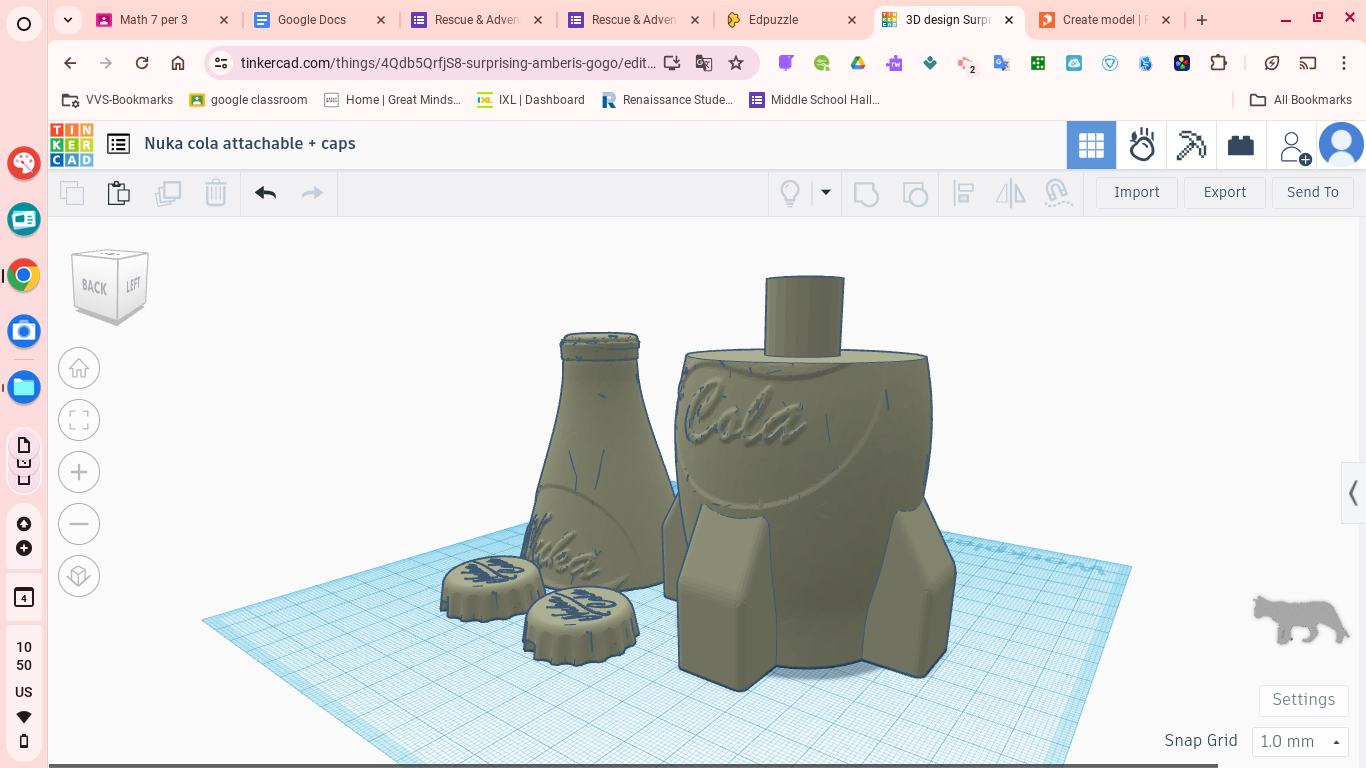Click the Zoom in plus button
The height and width of the screenshot is (768, 1366).
click(79, 472)
